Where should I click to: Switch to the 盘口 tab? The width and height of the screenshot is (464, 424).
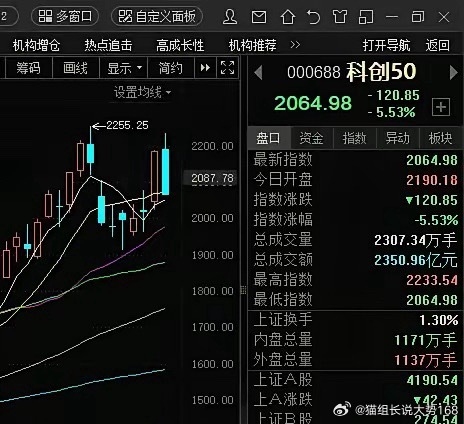(x=269, y=138)
